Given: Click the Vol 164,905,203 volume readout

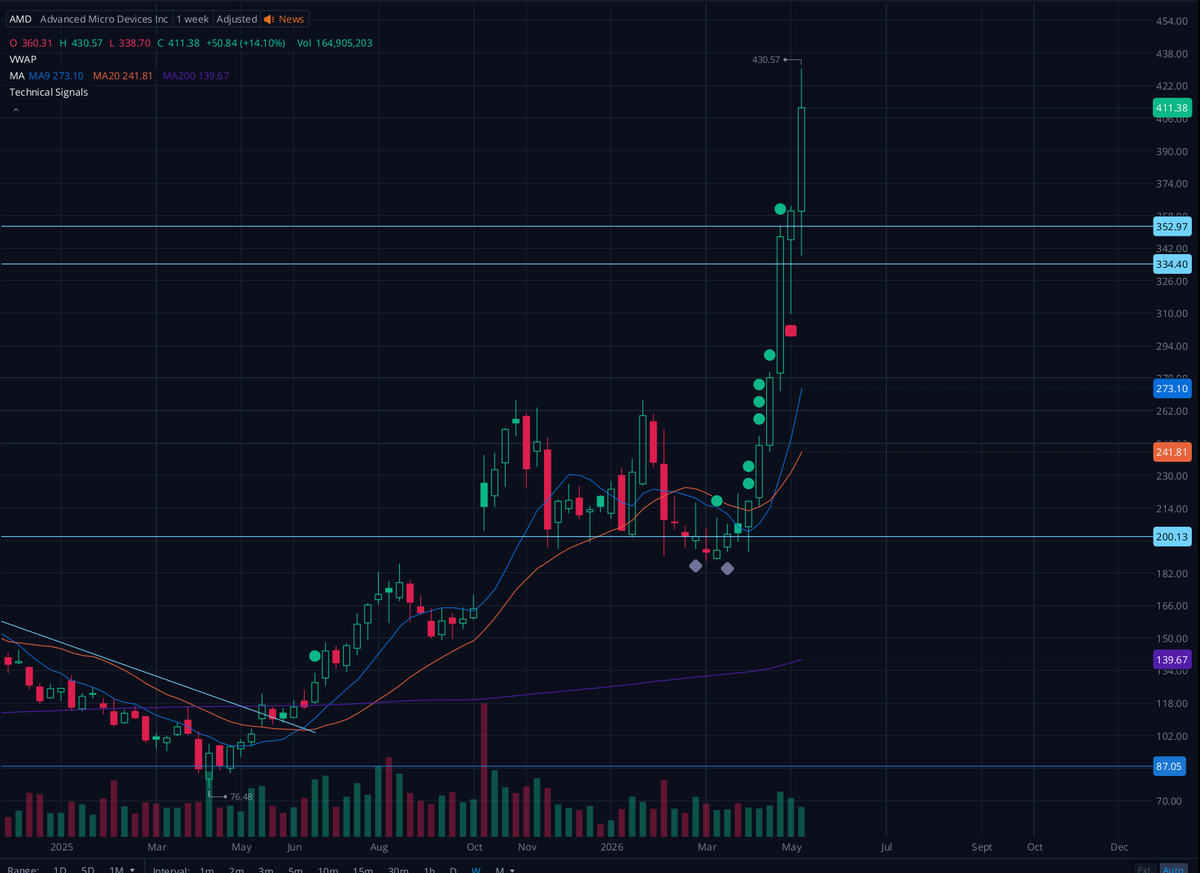Looking at the screenshot, I should (x=335, y=43).
